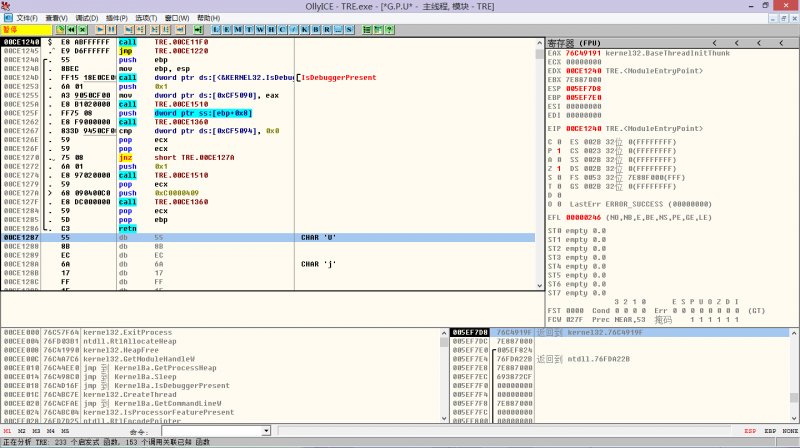The image size is (800, 448).
Task: Click the green appearance settings icon
Action: [378, 30]
